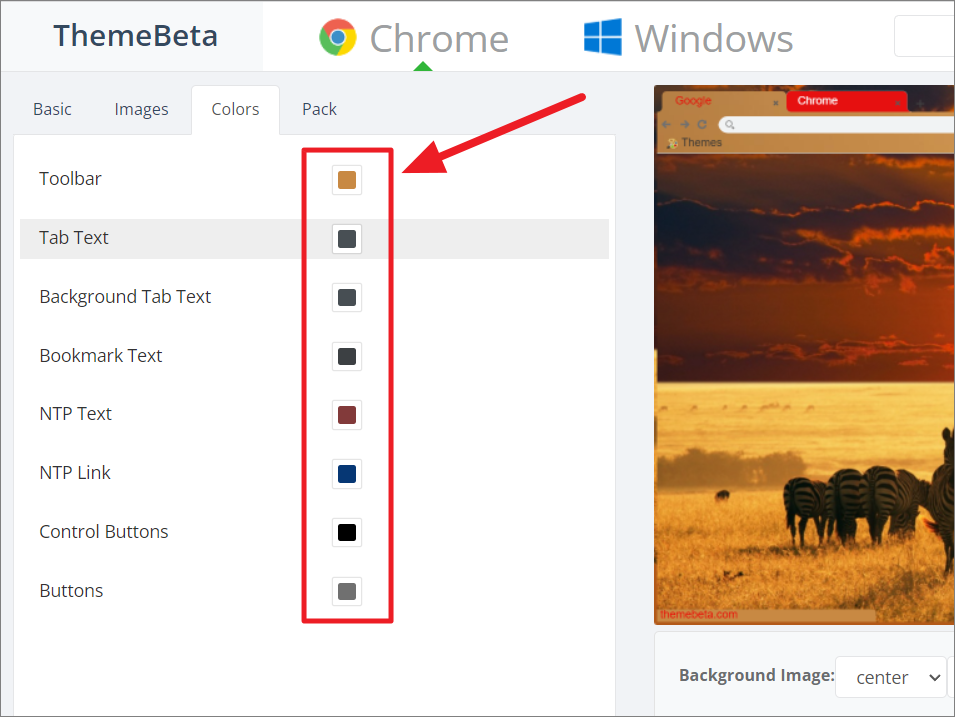Viewport: 955px width, 717px height.
Task: Switch to the Images tab
Action: pos(141,109)
